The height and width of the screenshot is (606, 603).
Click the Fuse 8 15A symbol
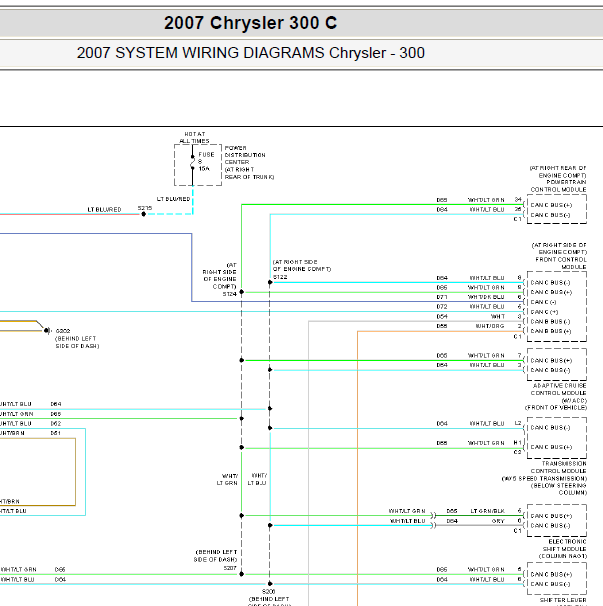coord(192,163)
